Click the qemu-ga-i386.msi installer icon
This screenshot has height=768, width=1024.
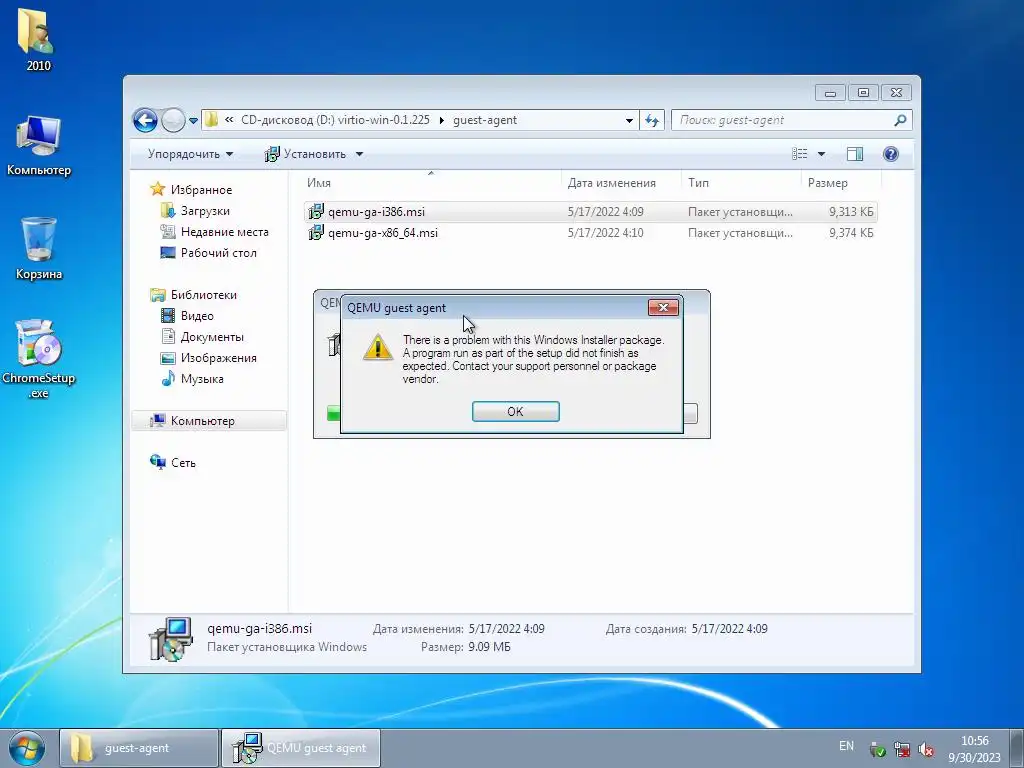(x=315, y=212)
